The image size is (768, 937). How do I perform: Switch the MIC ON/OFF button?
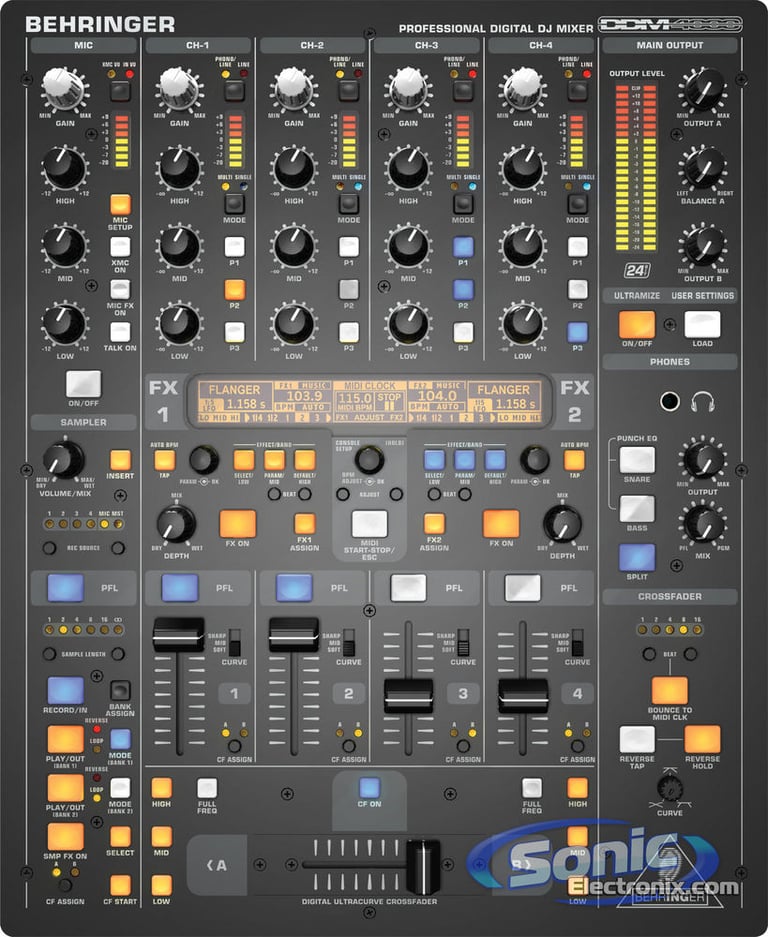[x=83, y=384]
